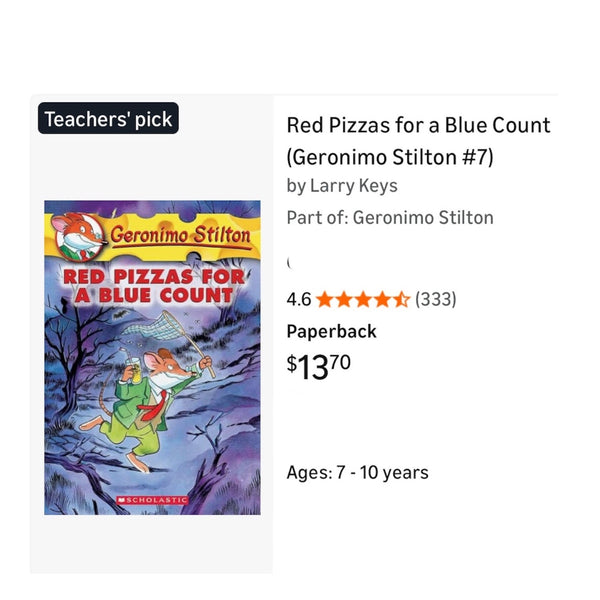Click the Ages 7 - 10 years text
600x600 pixels.
(x=357, y=472)
